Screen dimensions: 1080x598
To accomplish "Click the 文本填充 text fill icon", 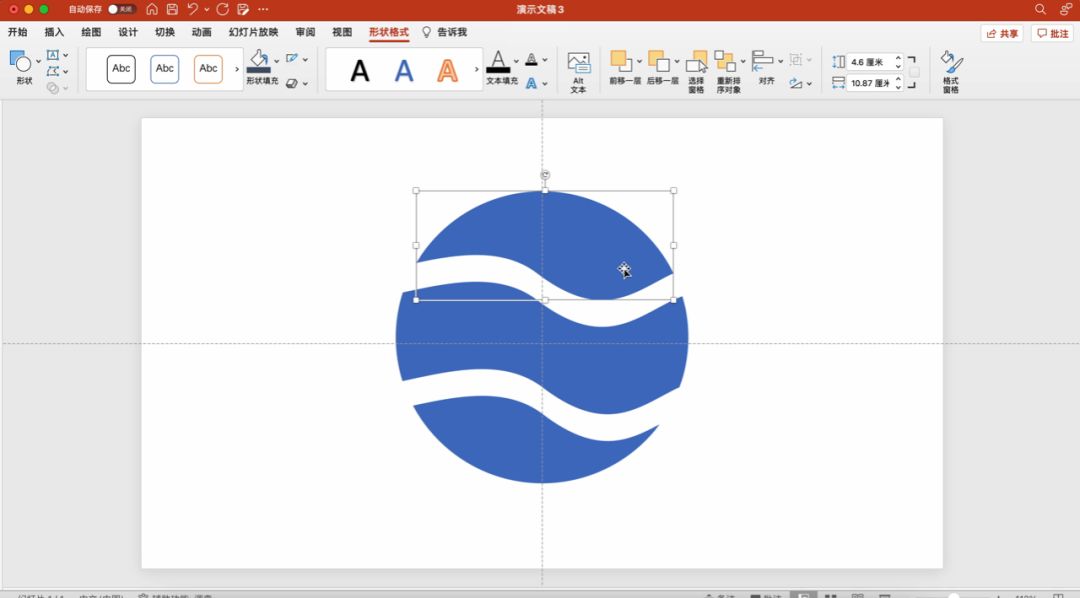I will coord(499,61).
